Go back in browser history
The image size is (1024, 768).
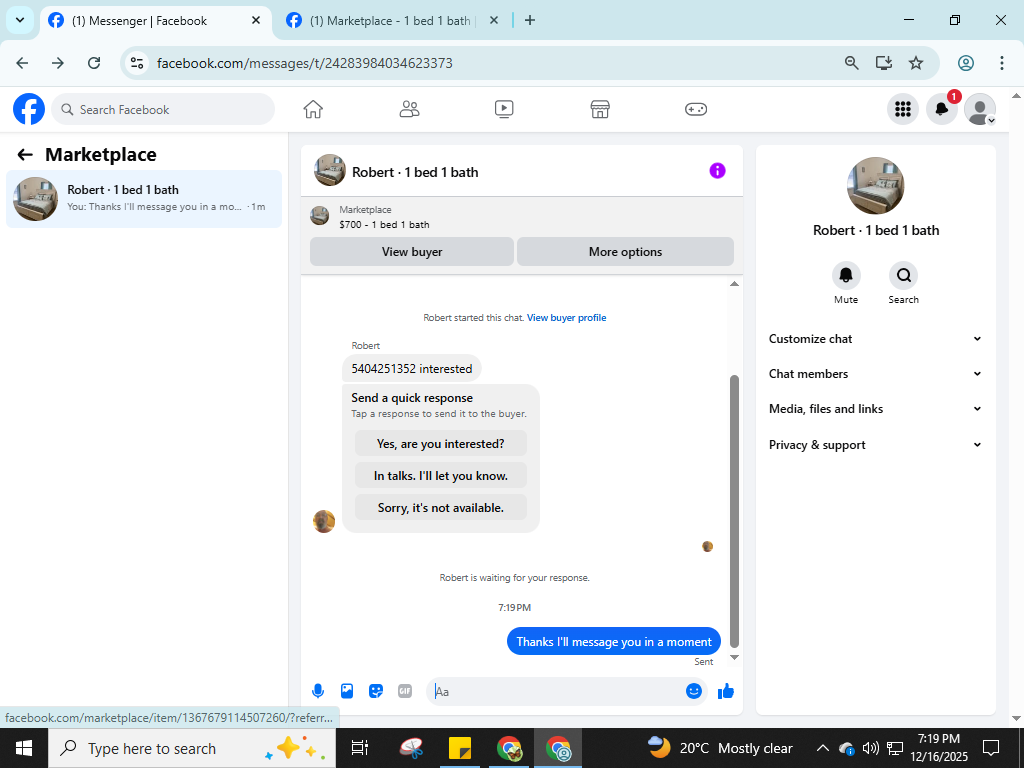[x=22, y=63]
